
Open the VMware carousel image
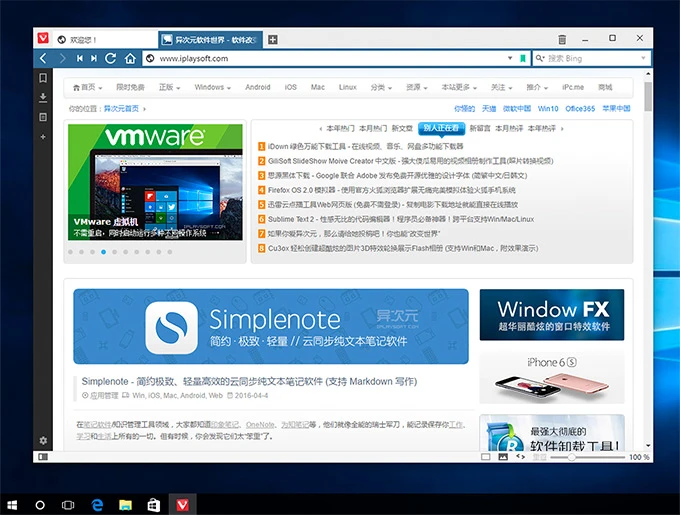coord(155,182)
